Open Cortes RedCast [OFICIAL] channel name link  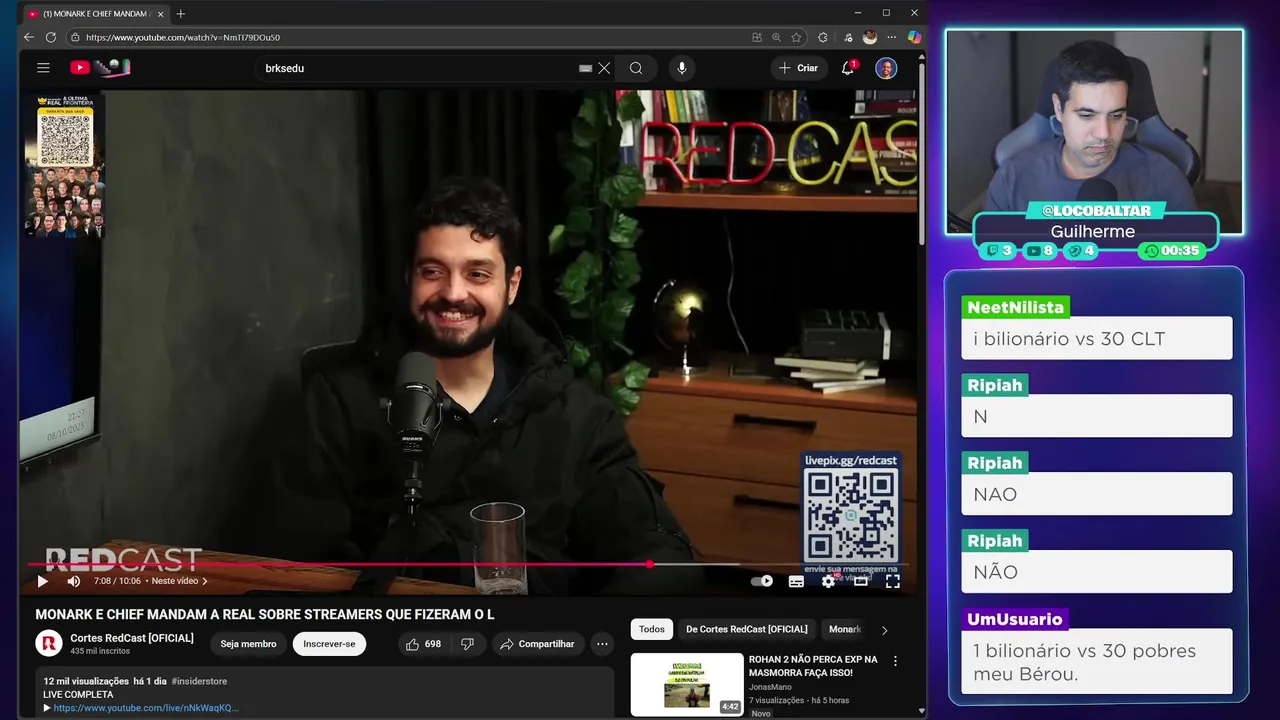(x=132, y=638)
